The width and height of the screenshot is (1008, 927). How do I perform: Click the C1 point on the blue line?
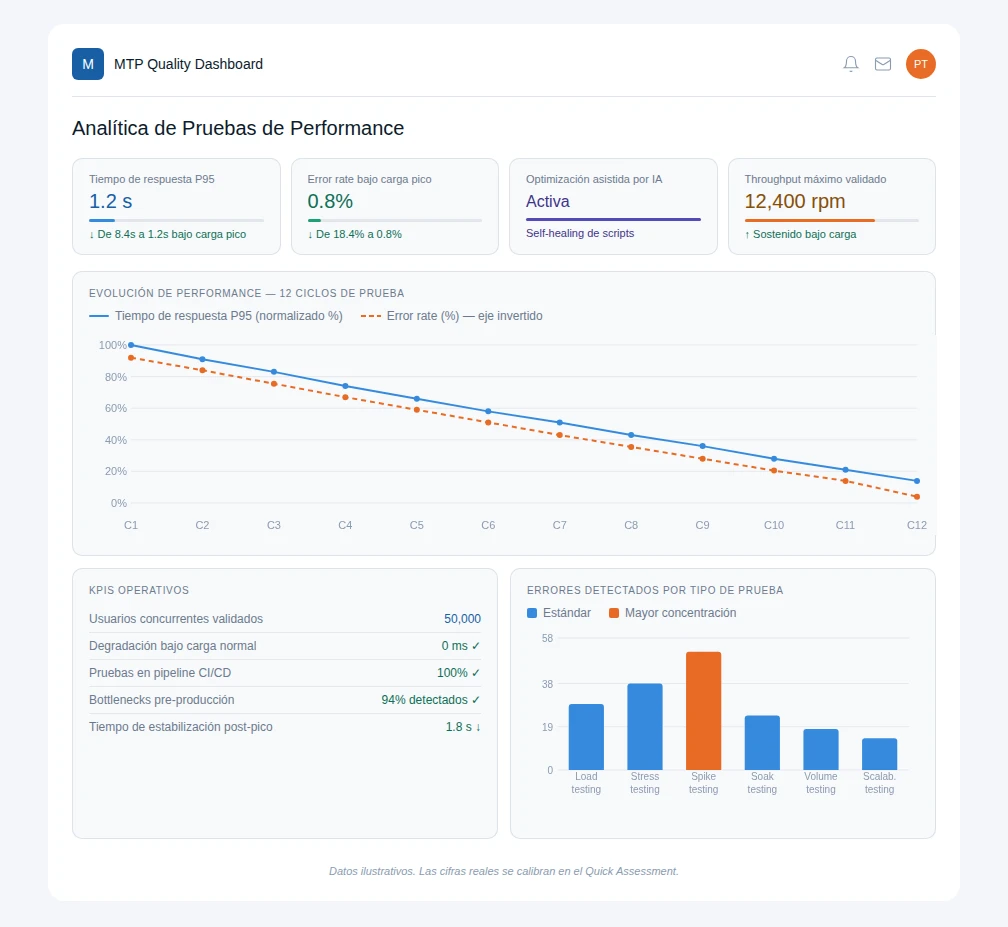tap(131, 345)
